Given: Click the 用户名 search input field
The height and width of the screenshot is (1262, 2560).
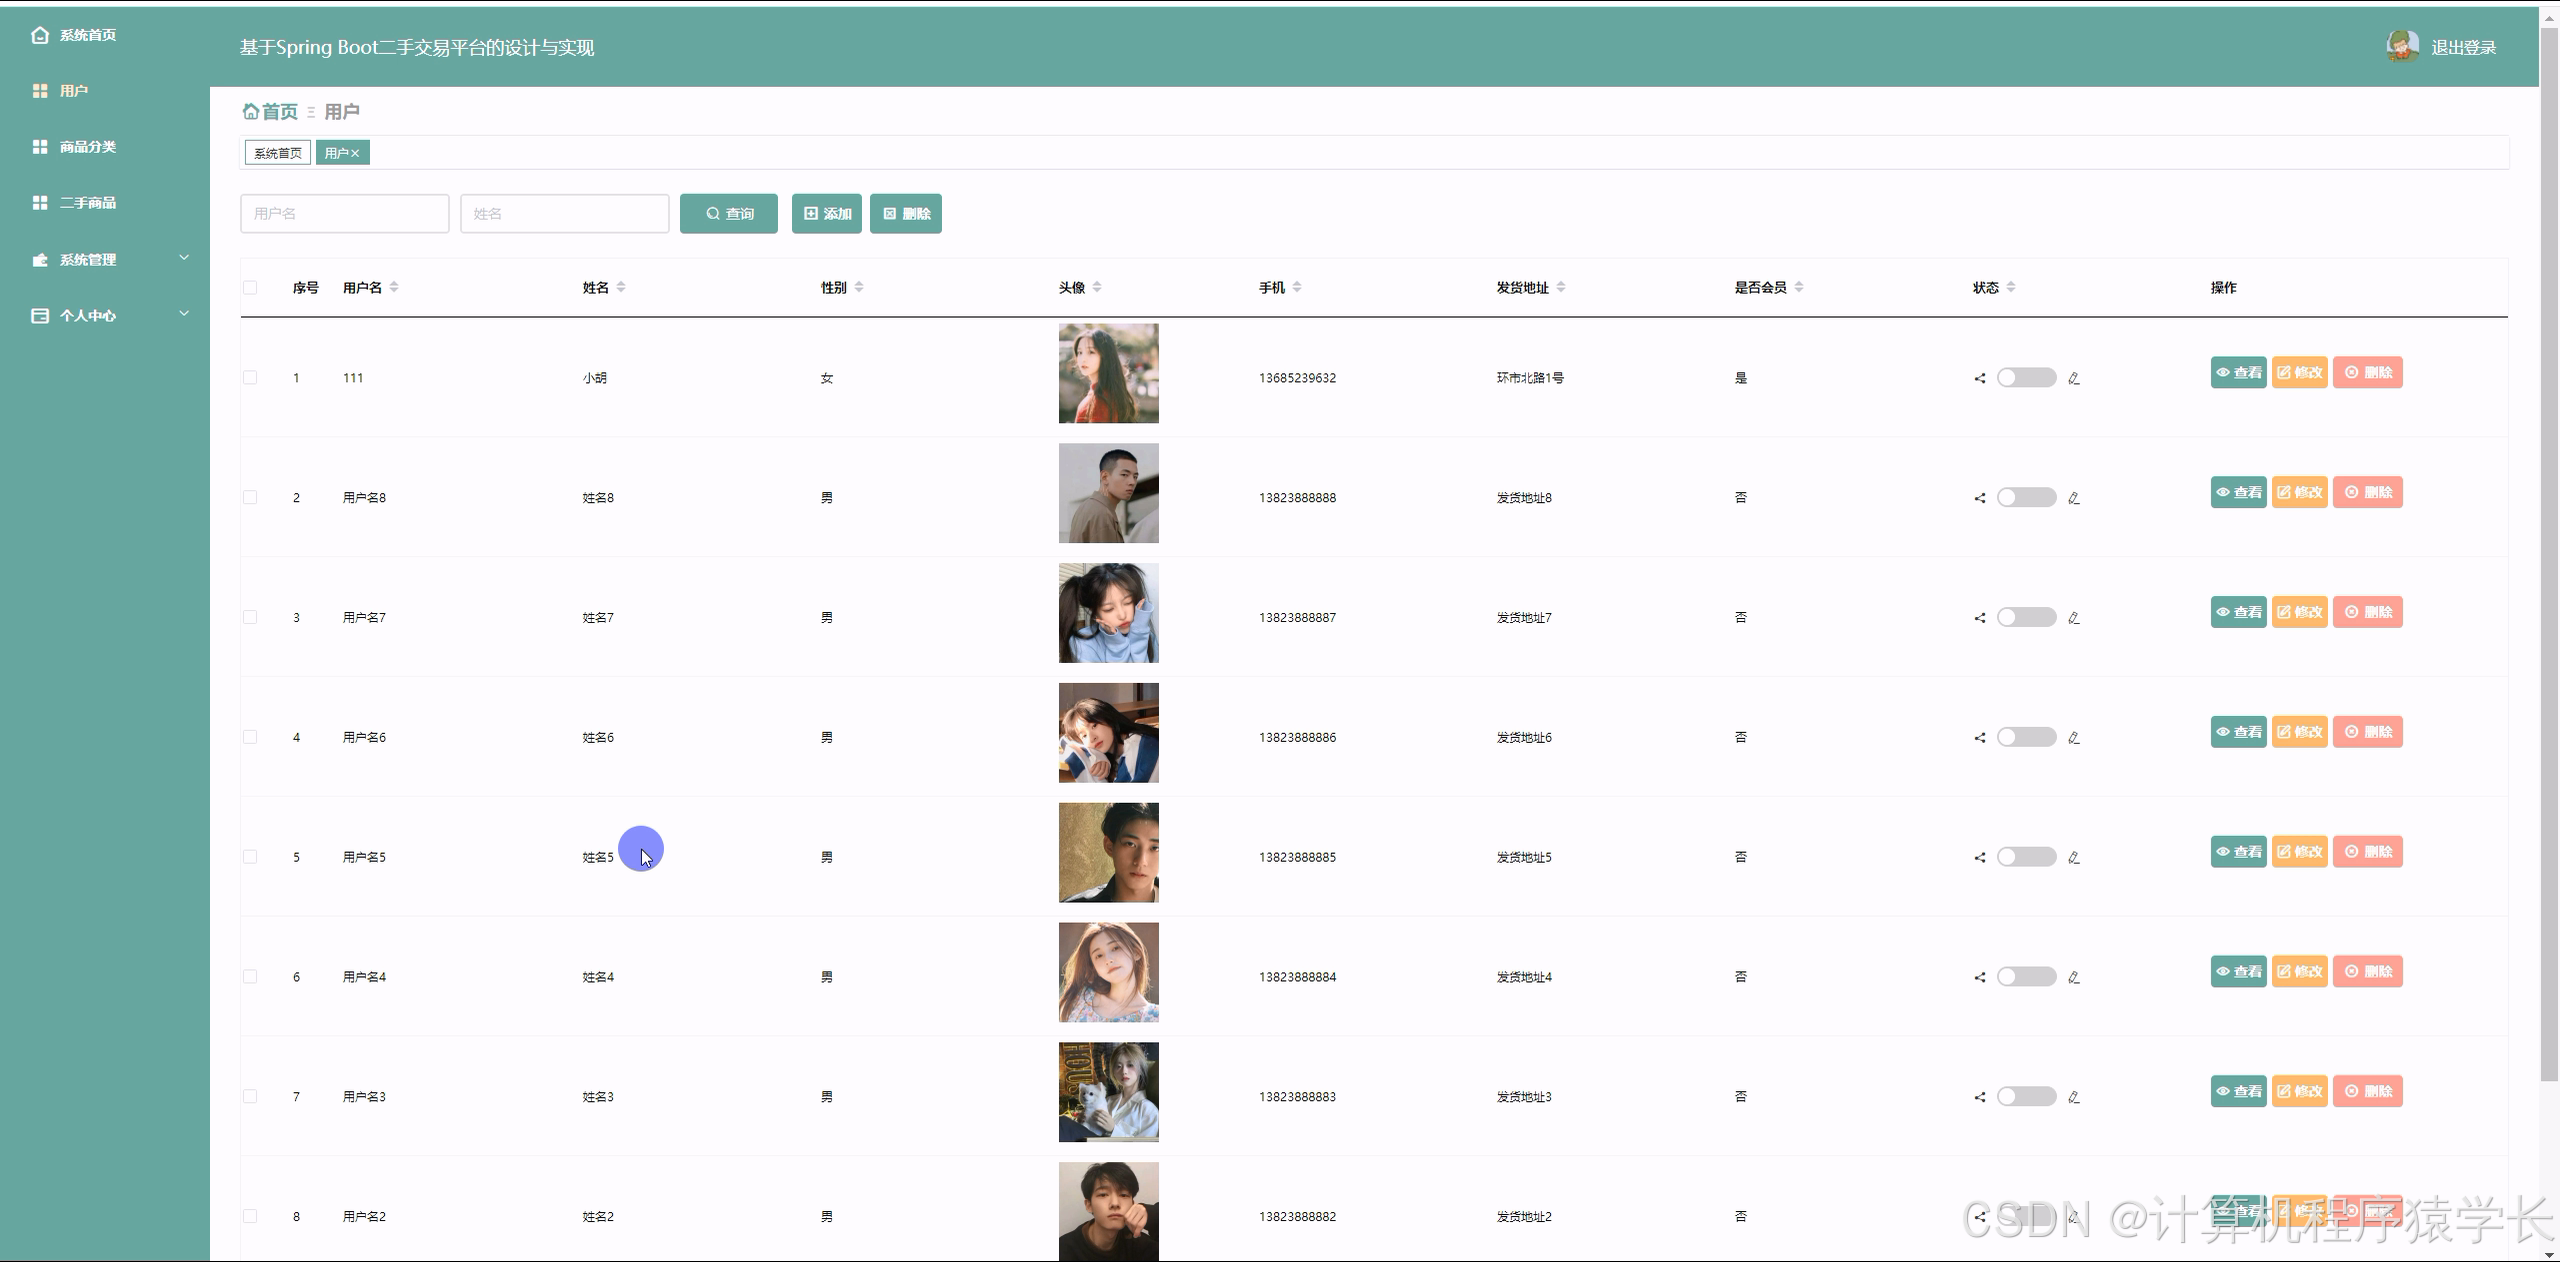Looking at the screenshot, I should (345, 214).
